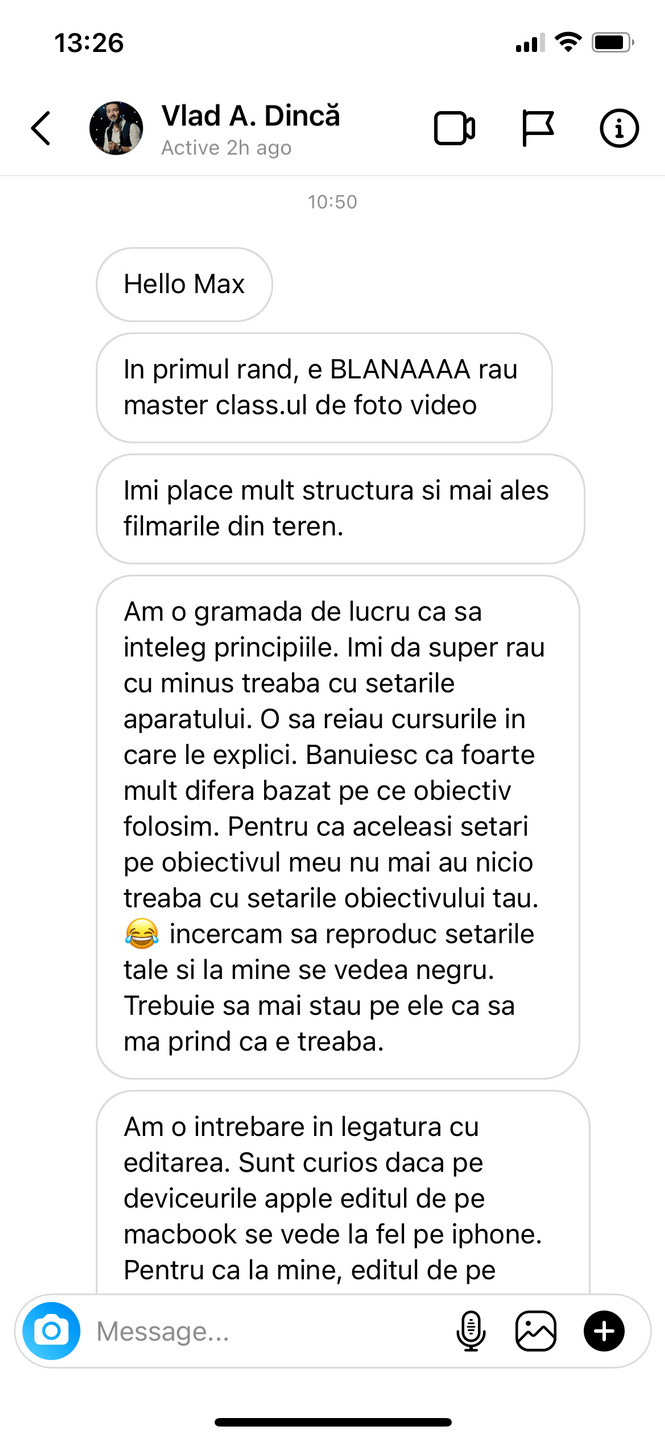The image size is (665, 1440).
Task: Tap 'Active 2h ago' status text
Action: pos(227,148)
